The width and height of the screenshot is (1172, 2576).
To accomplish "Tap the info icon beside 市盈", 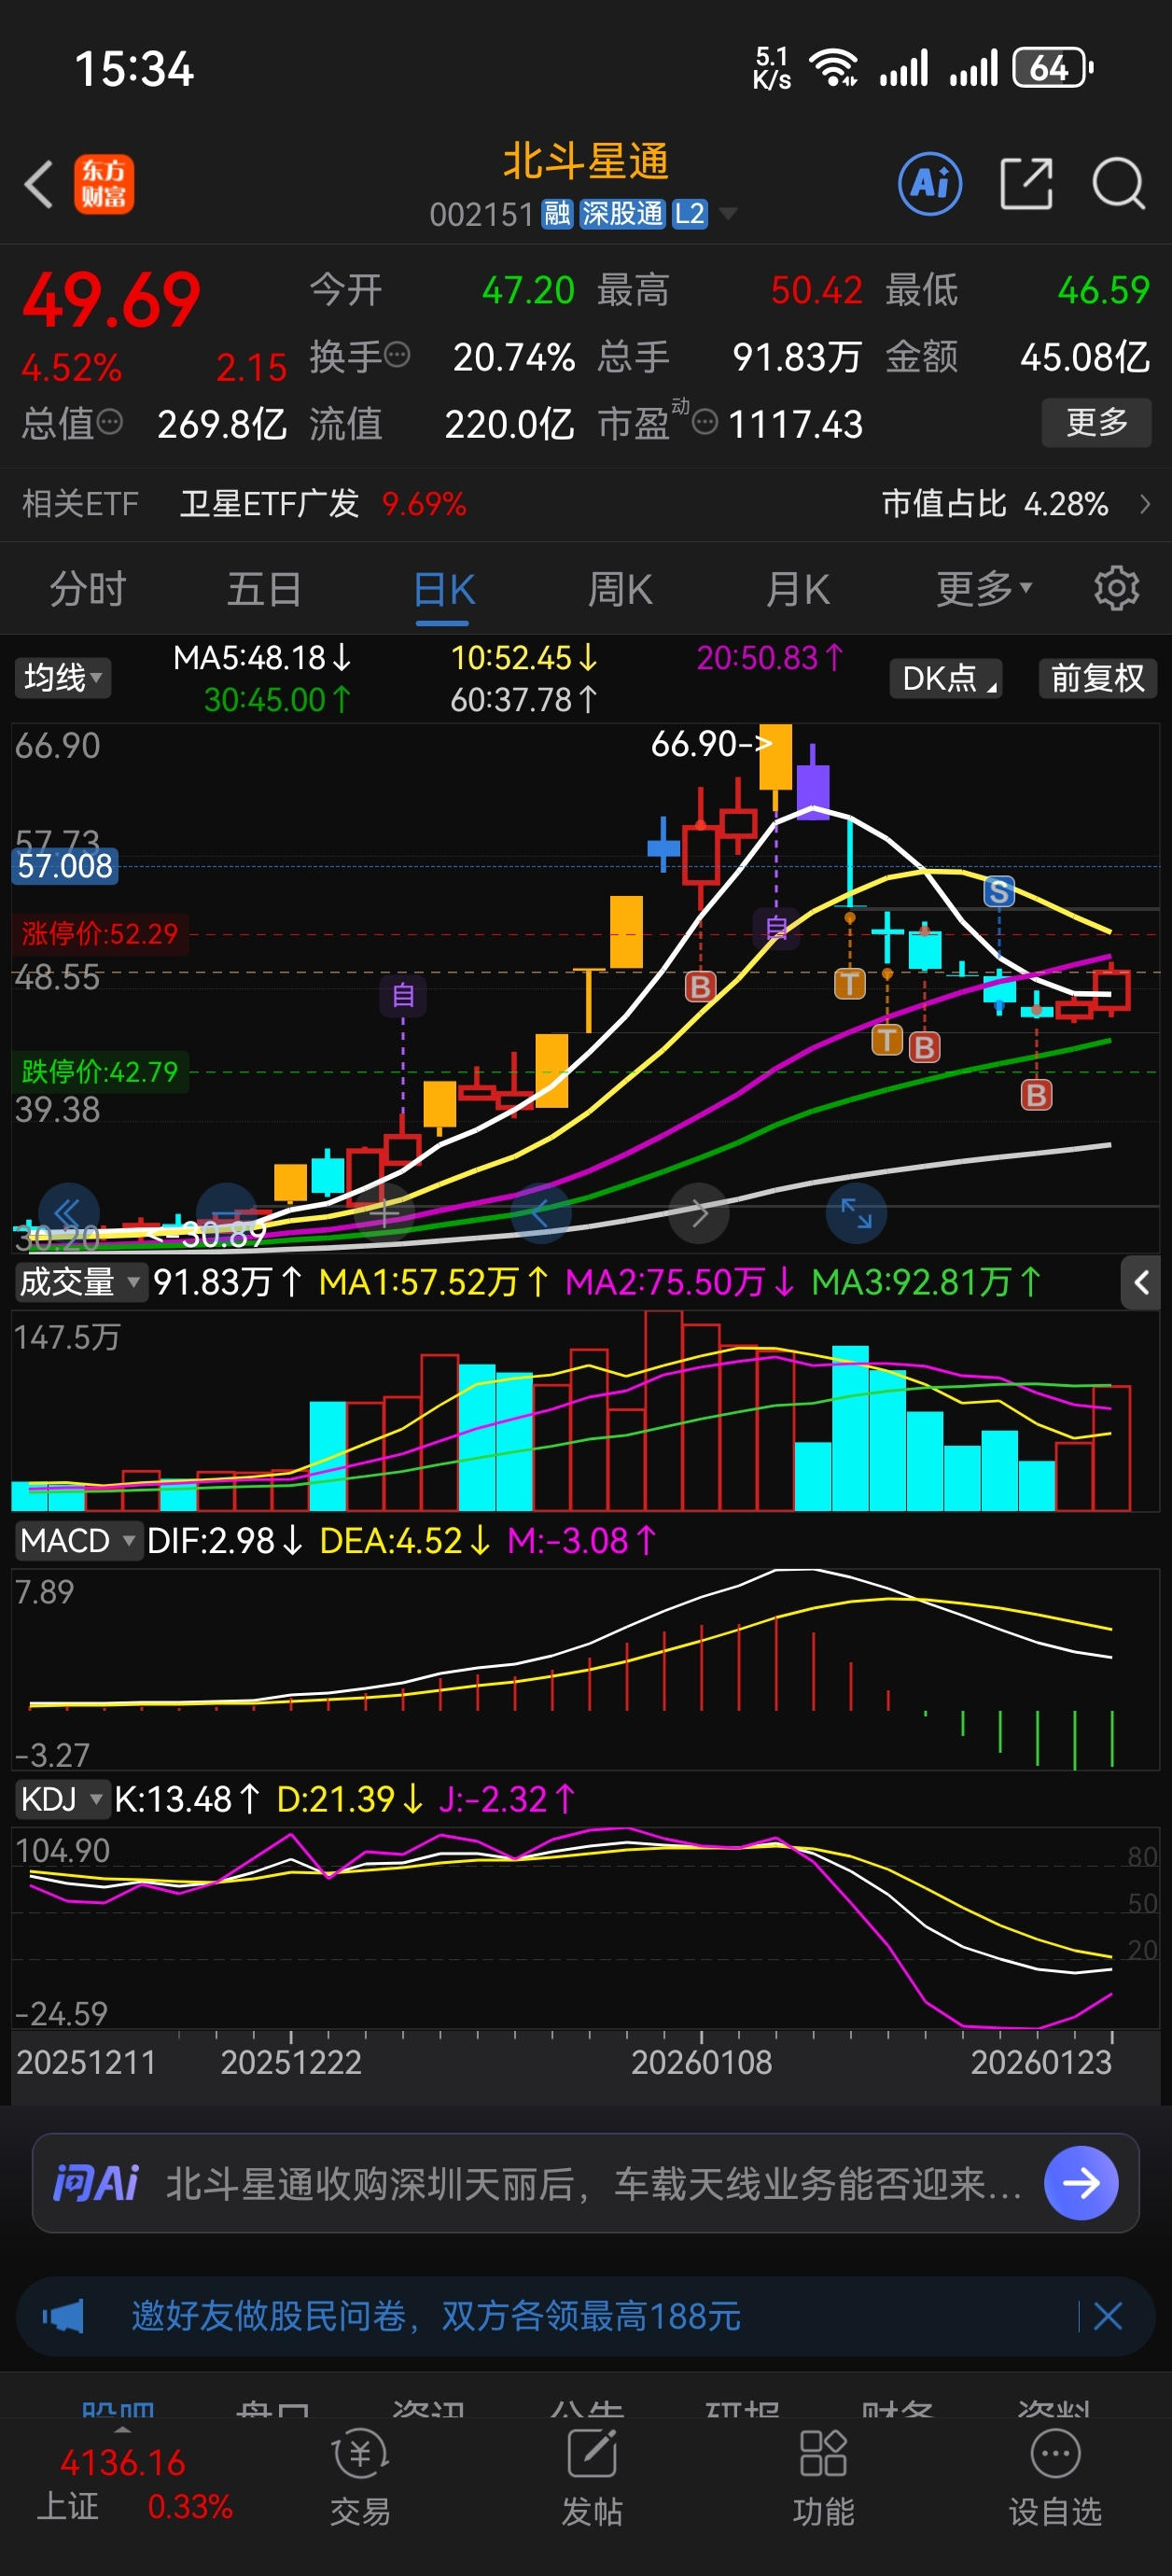I will (x=705, y=422).
